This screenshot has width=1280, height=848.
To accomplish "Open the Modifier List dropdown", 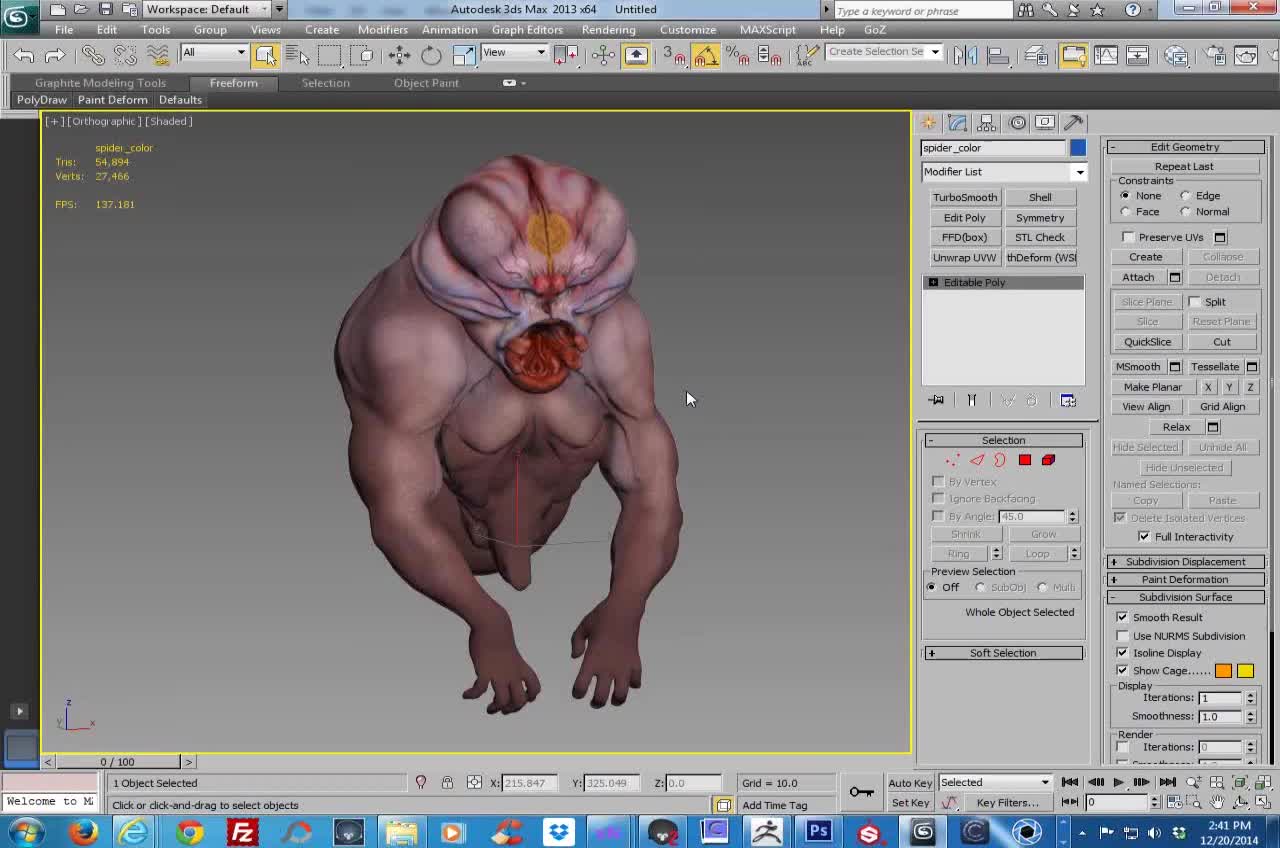I will [1004, 172].
